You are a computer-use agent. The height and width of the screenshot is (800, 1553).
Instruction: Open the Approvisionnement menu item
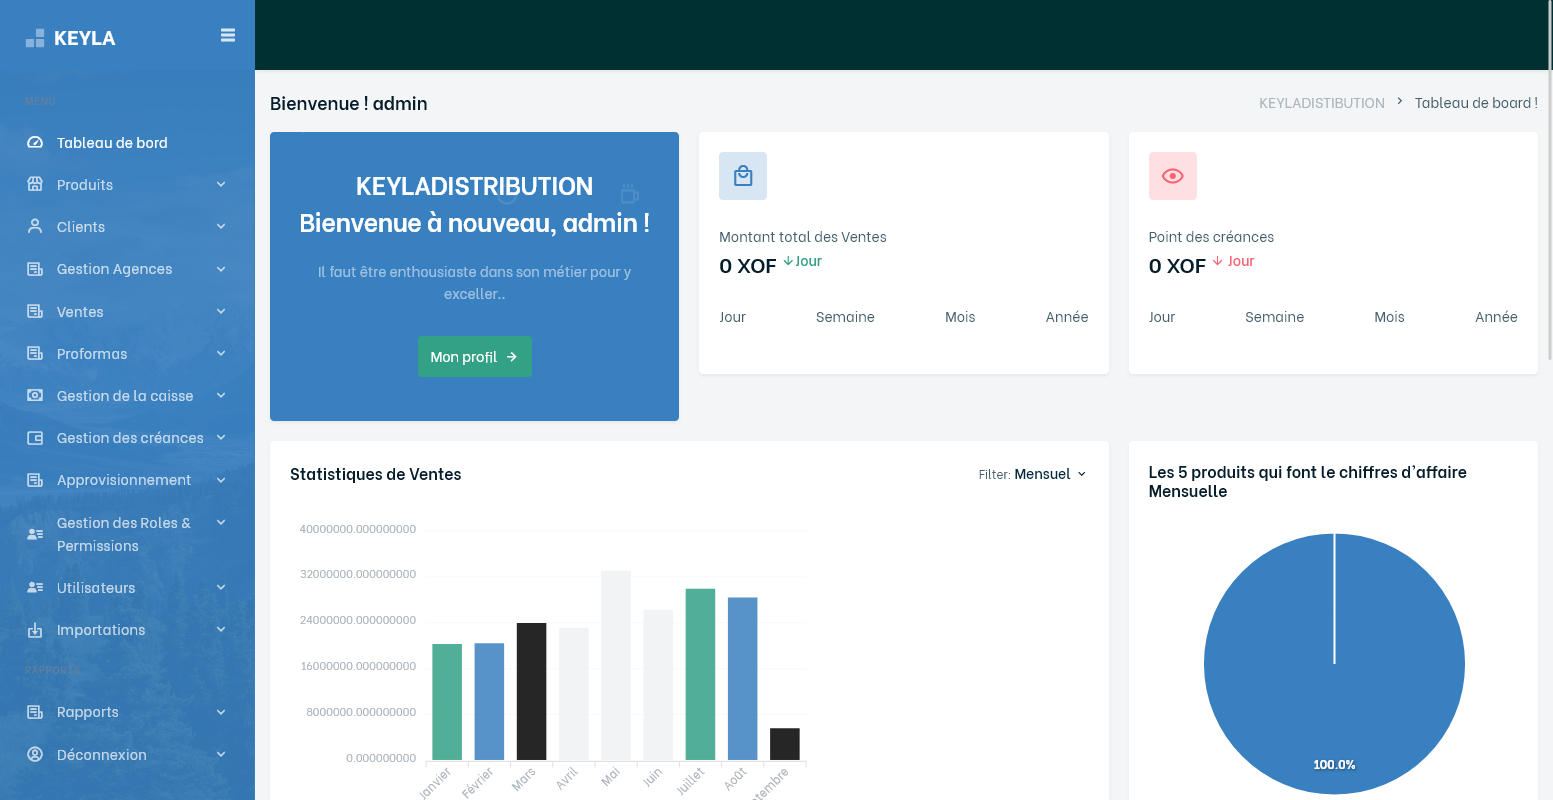[x=127, y=480]
